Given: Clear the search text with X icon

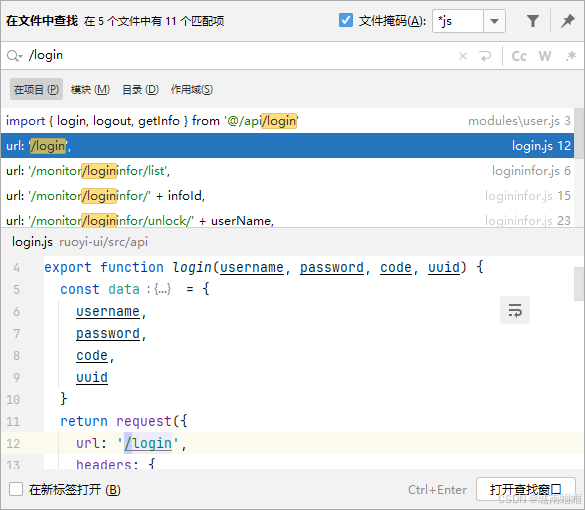Looking at the screenshot, I should (x=463, y=56).
